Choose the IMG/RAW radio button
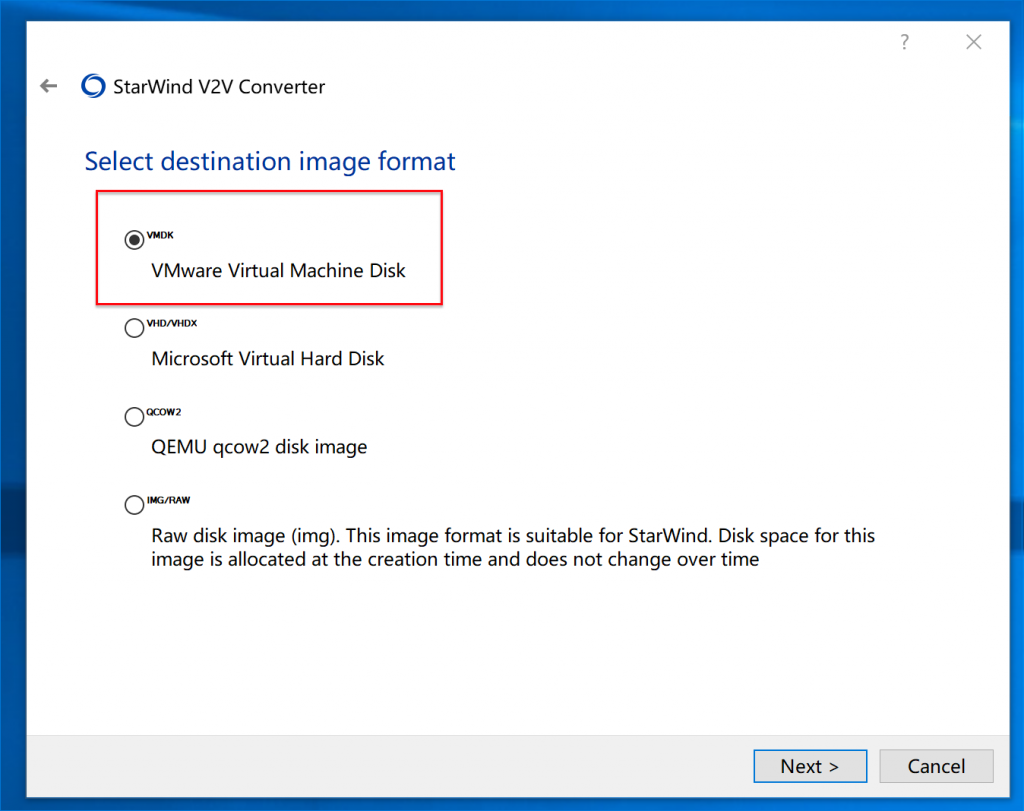The height and width of the screenshot is (811, 1024). coord(134,505)
